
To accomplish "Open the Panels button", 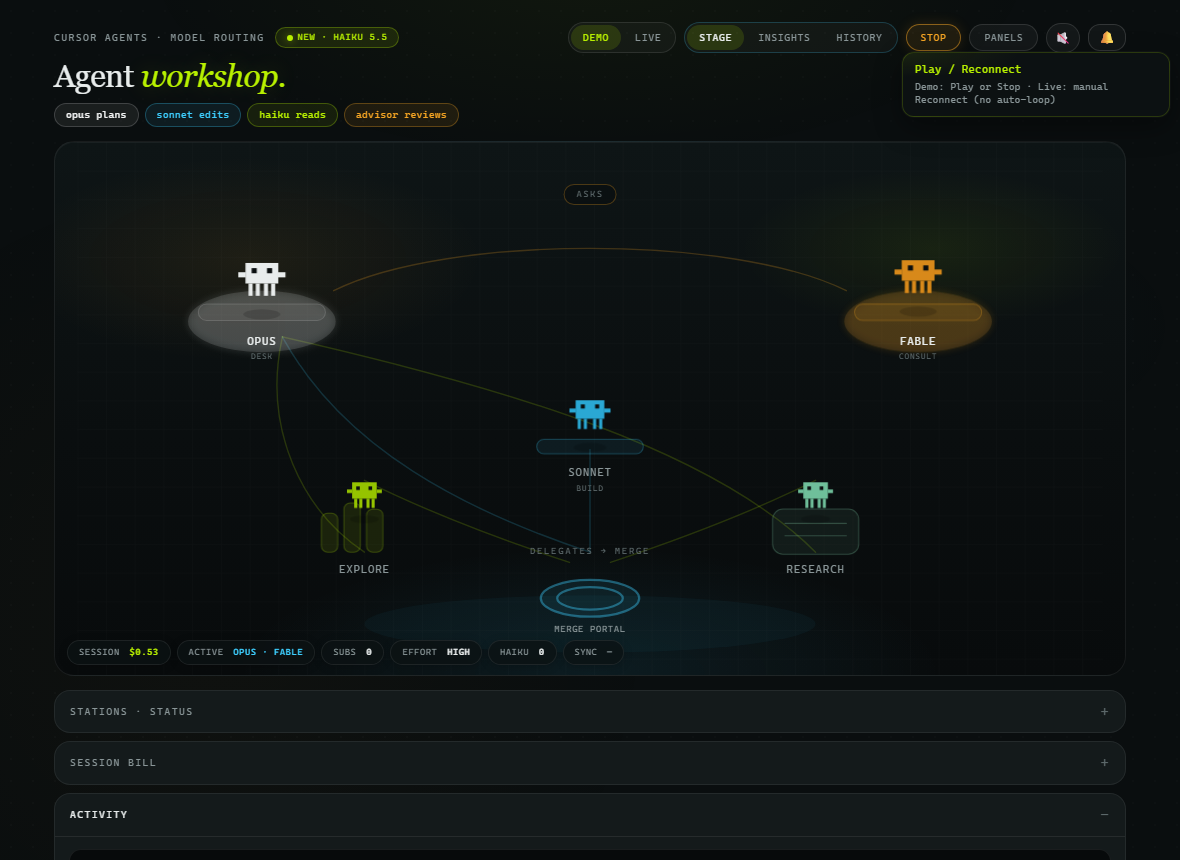I will point(1003,38).
